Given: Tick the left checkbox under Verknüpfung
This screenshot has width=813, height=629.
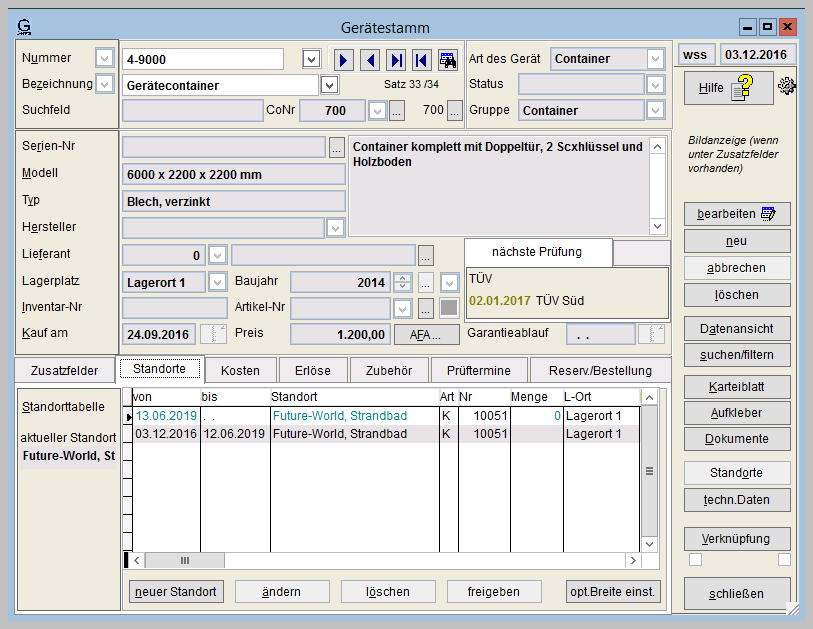Looking at the screenshot, I should click(x=695, y=560).
